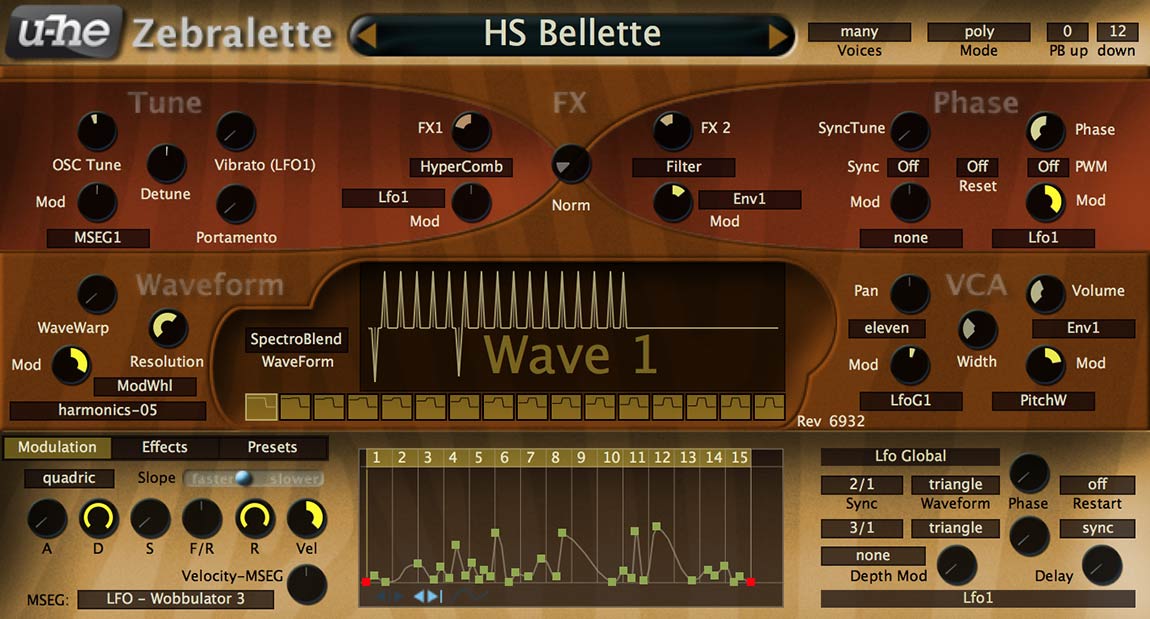
Task: Click the quadric mode button
Action: click(x=68, y=478)
